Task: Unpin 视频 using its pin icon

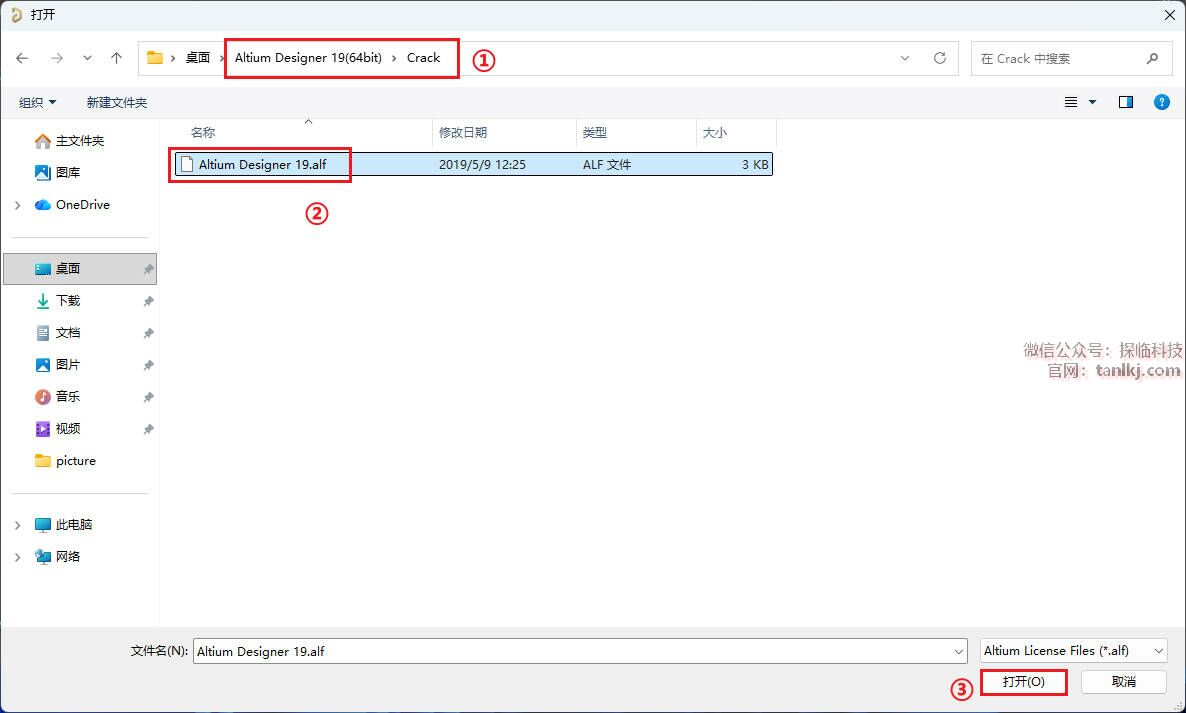Action: (x=148, y=429)
